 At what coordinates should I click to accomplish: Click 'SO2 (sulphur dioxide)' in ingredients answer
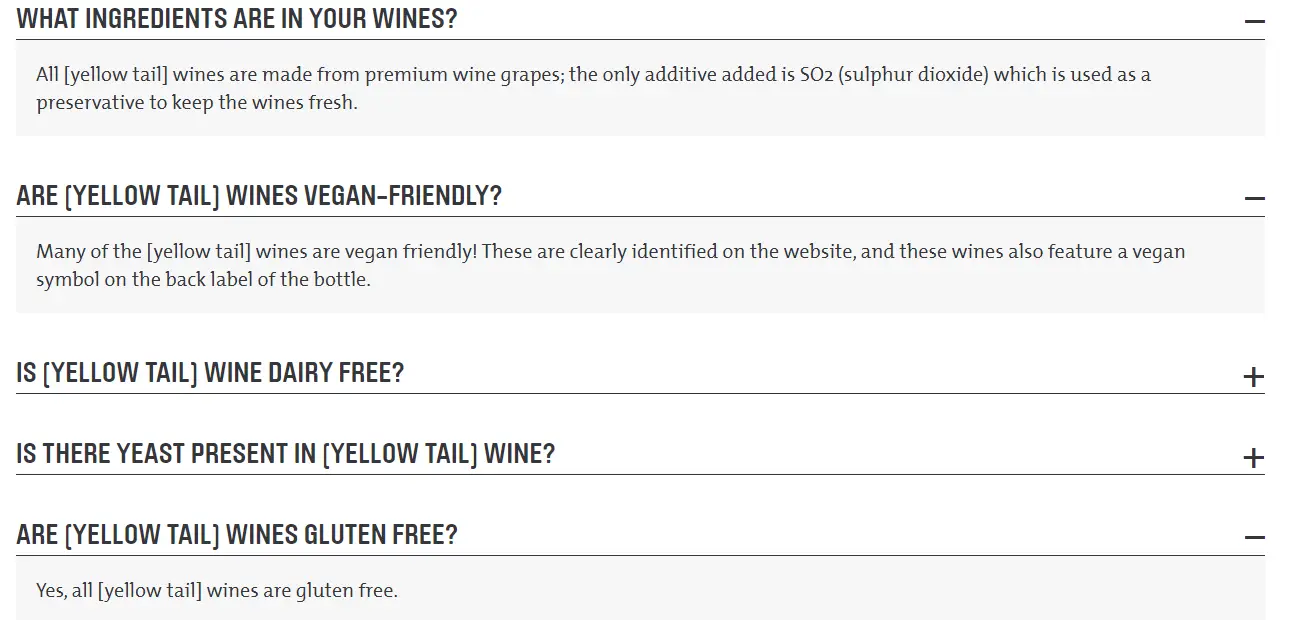pyautogui.click(x=894, y=75)
